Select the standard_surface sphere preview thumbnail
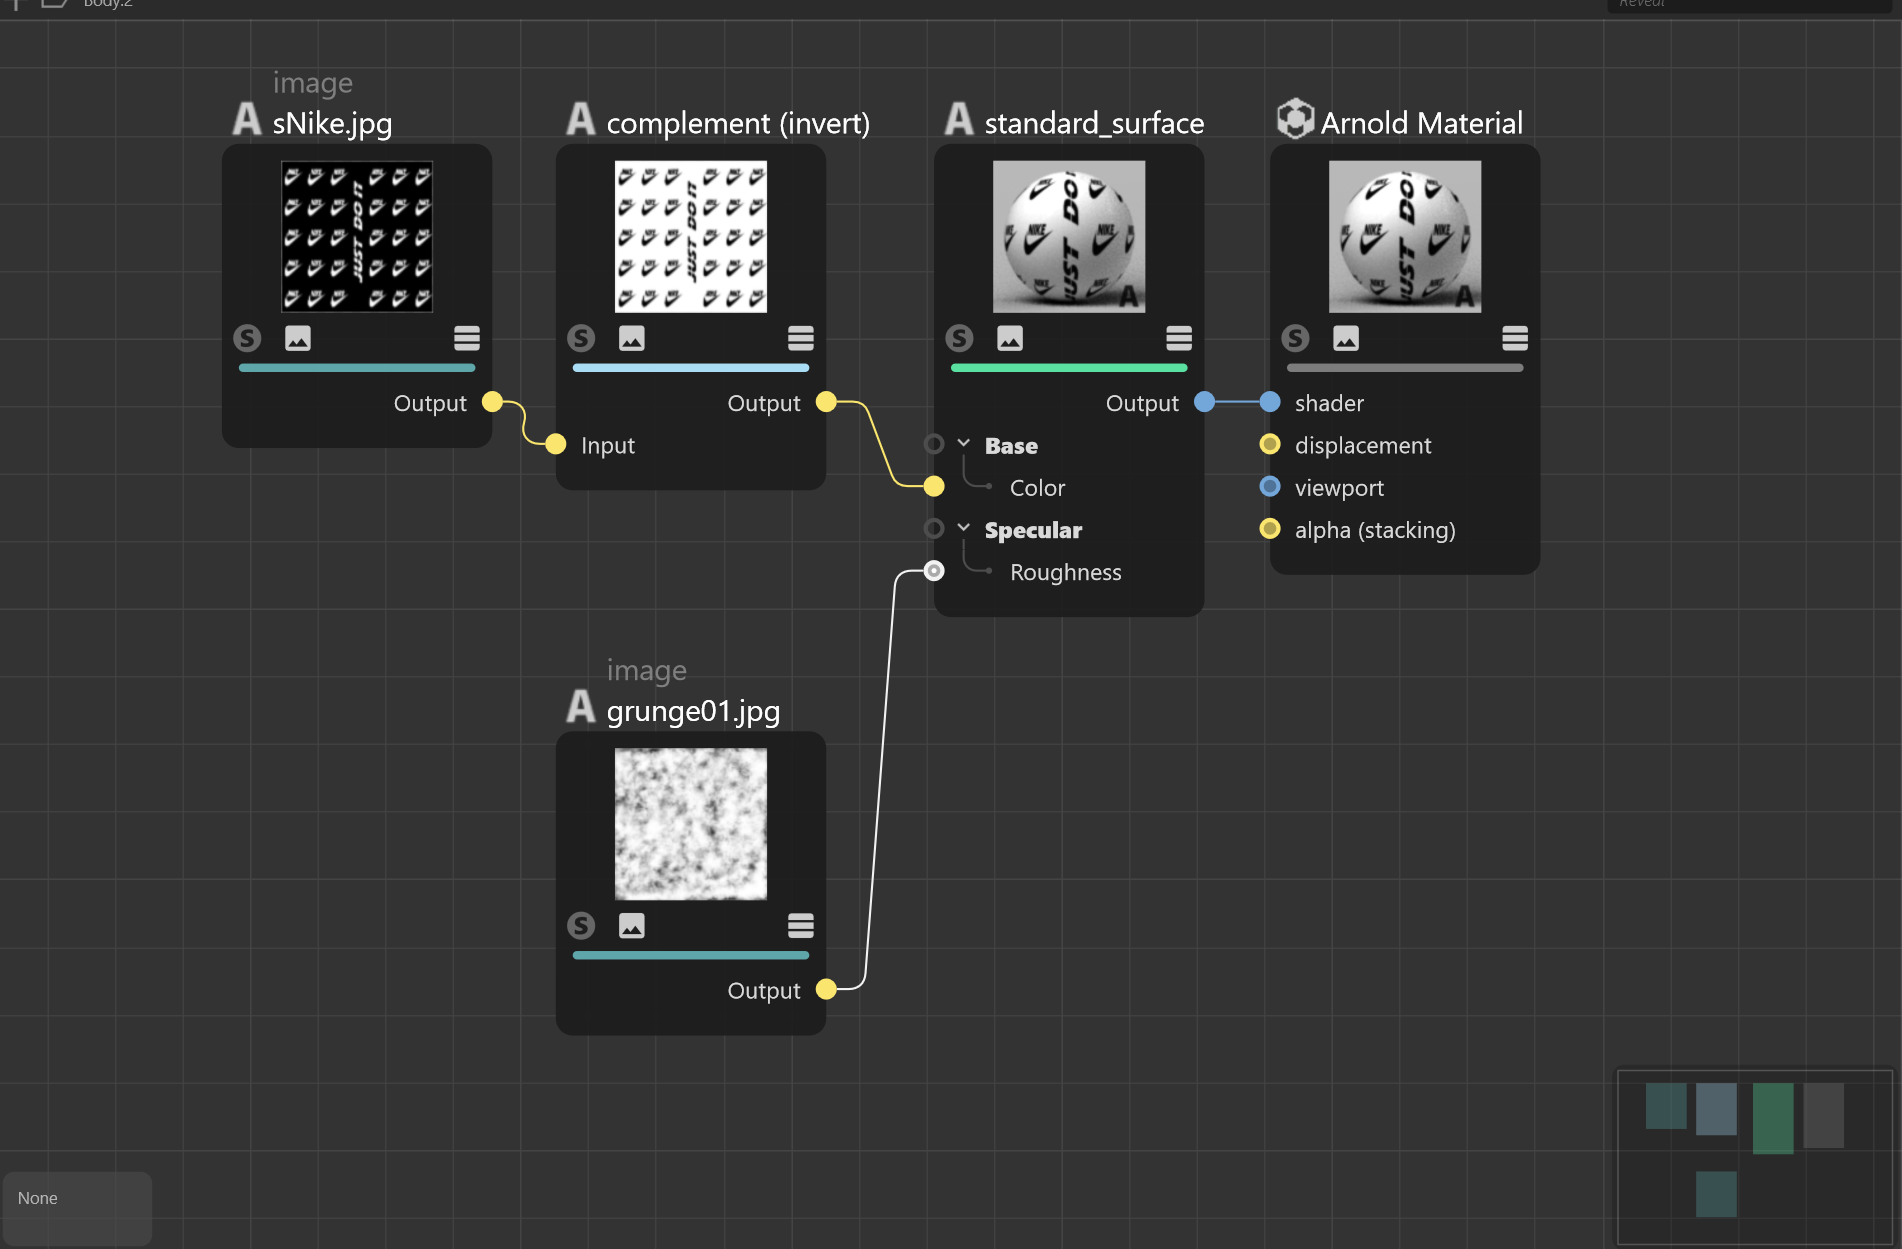1902x1249 pixels. point(1069,237)
